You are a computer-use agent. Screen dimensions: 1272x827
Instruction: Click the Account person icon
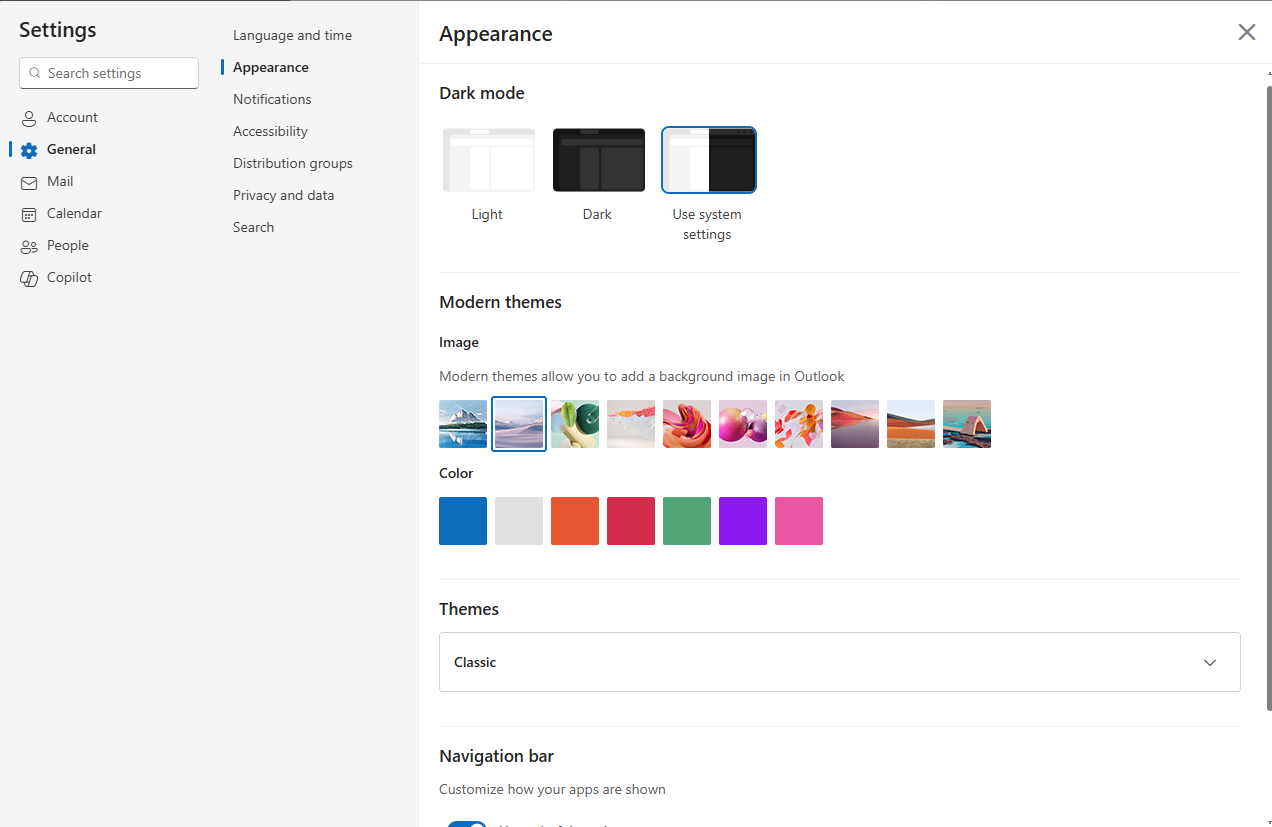click(29, 118)
